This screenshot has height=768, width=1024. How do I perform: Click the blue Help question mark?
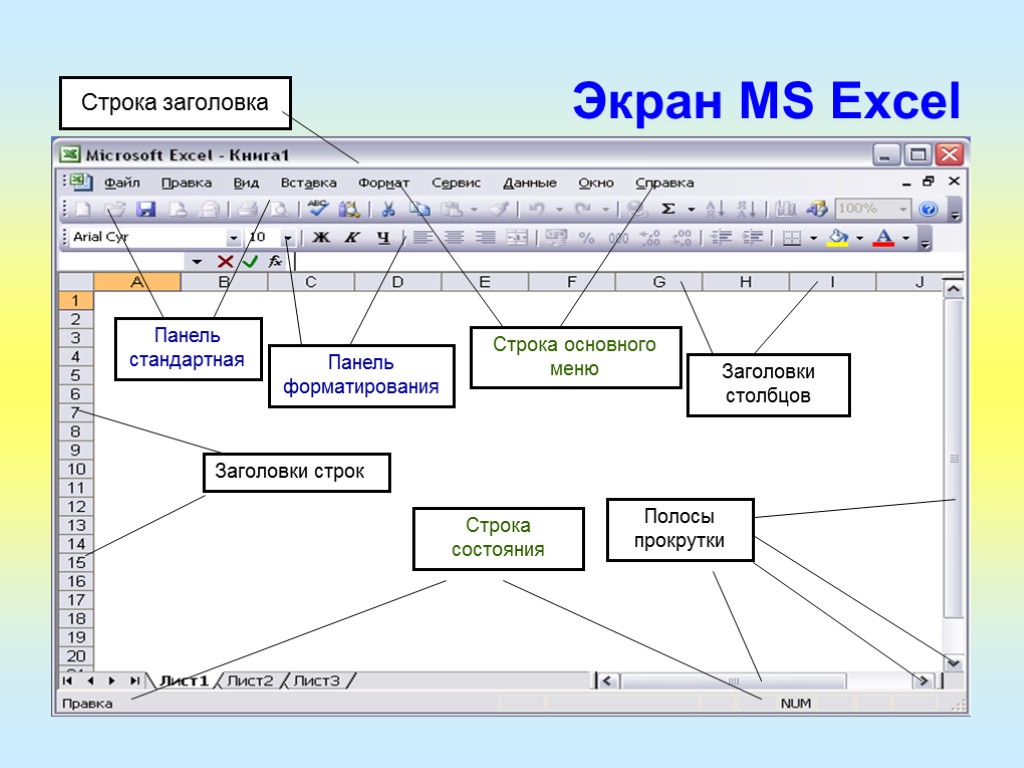pyautogui.click(x=928, y=210)
